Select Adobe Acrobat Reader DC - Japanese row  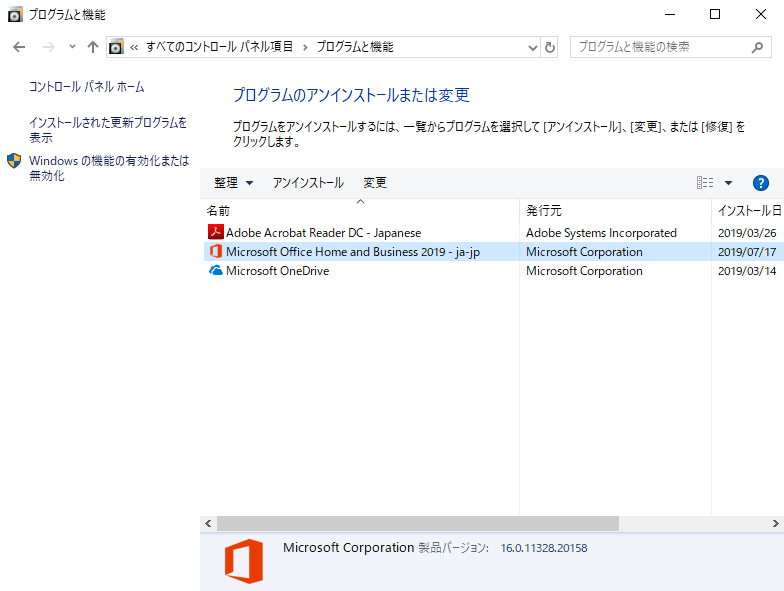click(x=494, y=232)
